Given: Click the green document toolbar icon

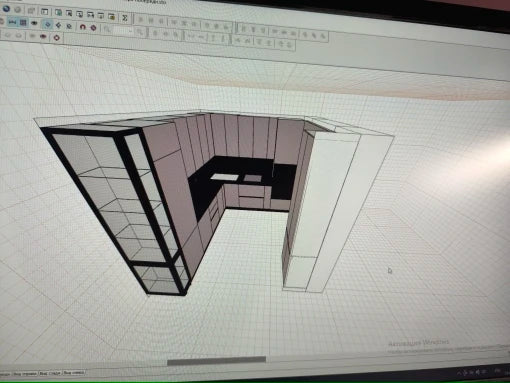Looking at the screenshot, I should point(58,13).
